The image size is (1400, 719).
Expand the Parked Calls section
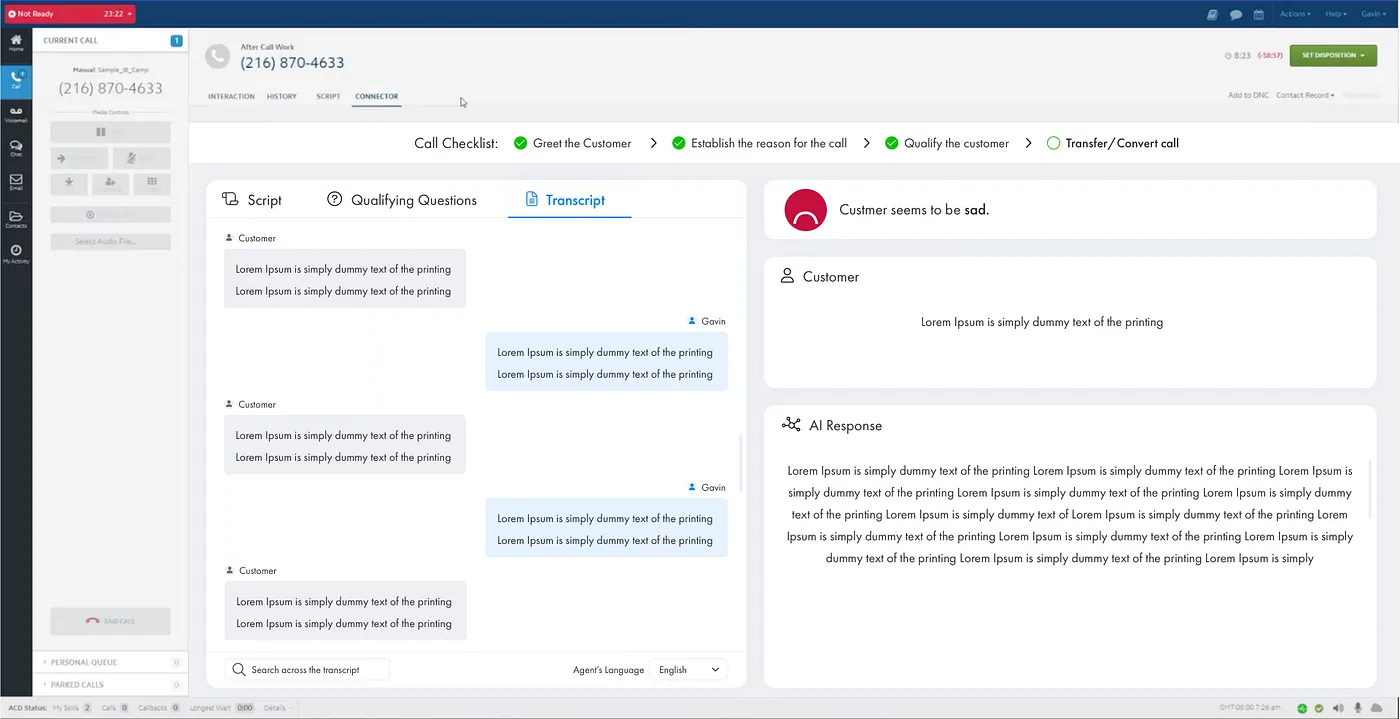(110, 685)
